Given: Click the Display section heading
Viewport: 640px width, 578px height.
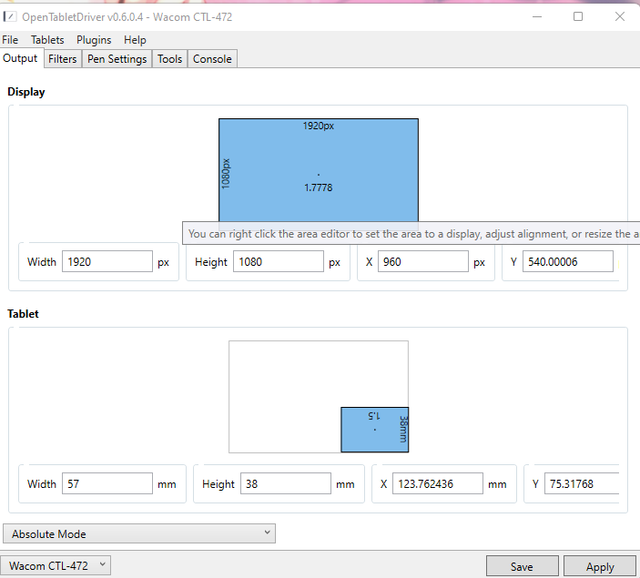Looking at the screenshot, I should pyautogui.click(x=26, y=92).
